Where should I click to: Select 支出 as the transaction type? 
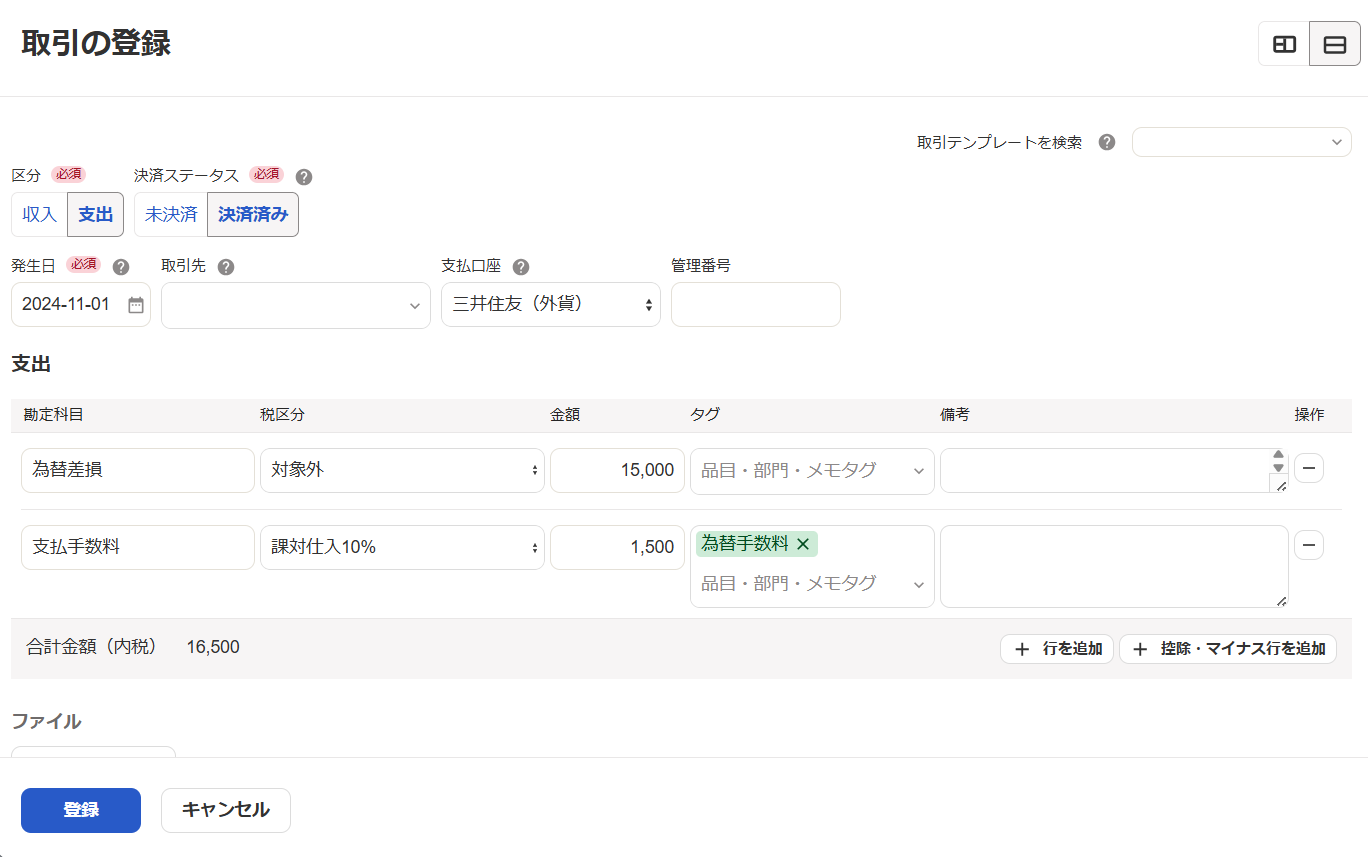point(95,214)
